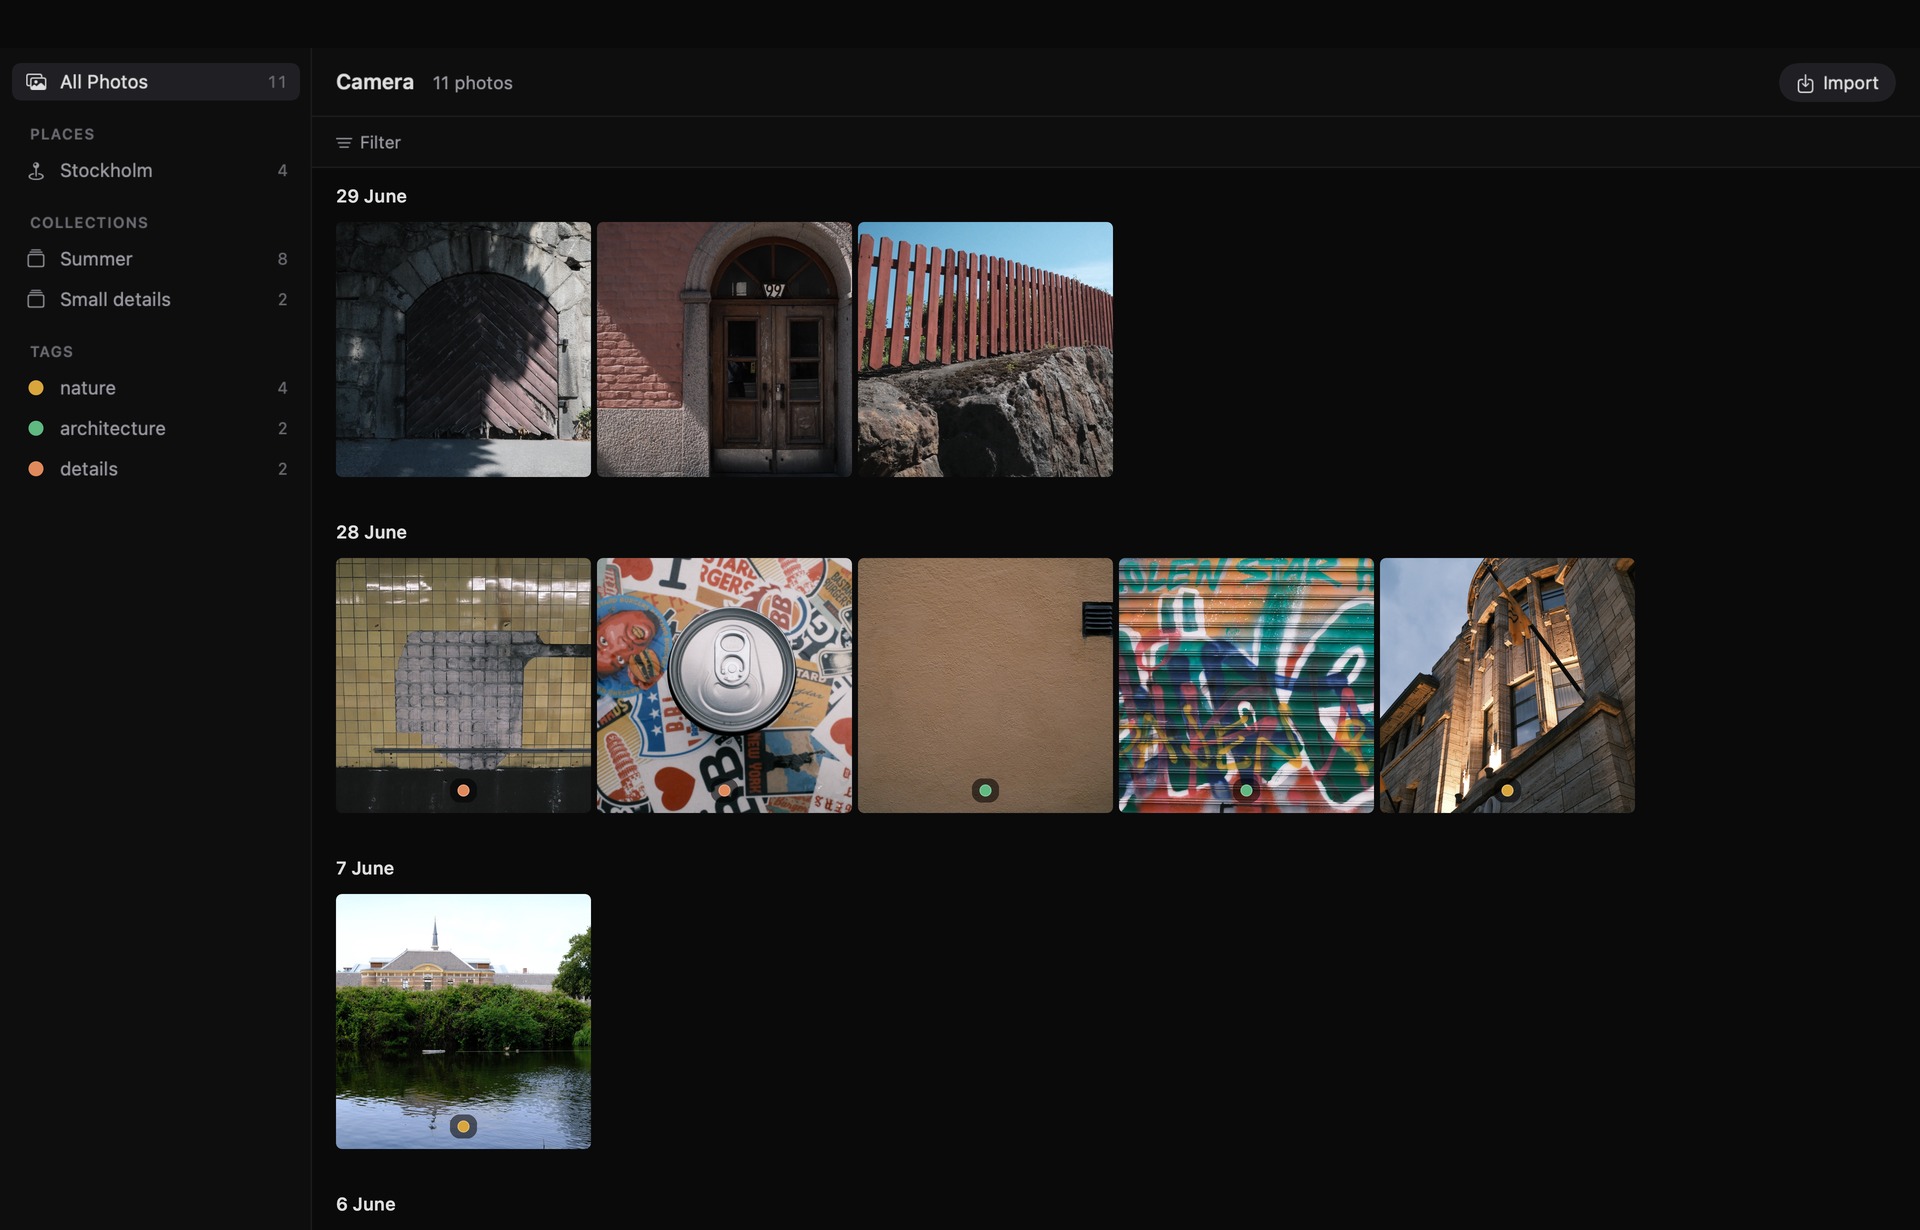Click the 11 photos count label
The height and width of the screenshot is (1230, 1920).
472,83
